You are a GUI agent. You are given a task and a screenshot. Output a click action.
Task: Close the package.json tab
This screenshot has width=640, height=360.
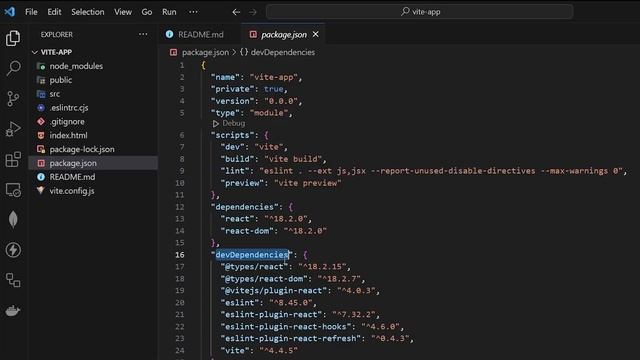click(x=316, y=34)
